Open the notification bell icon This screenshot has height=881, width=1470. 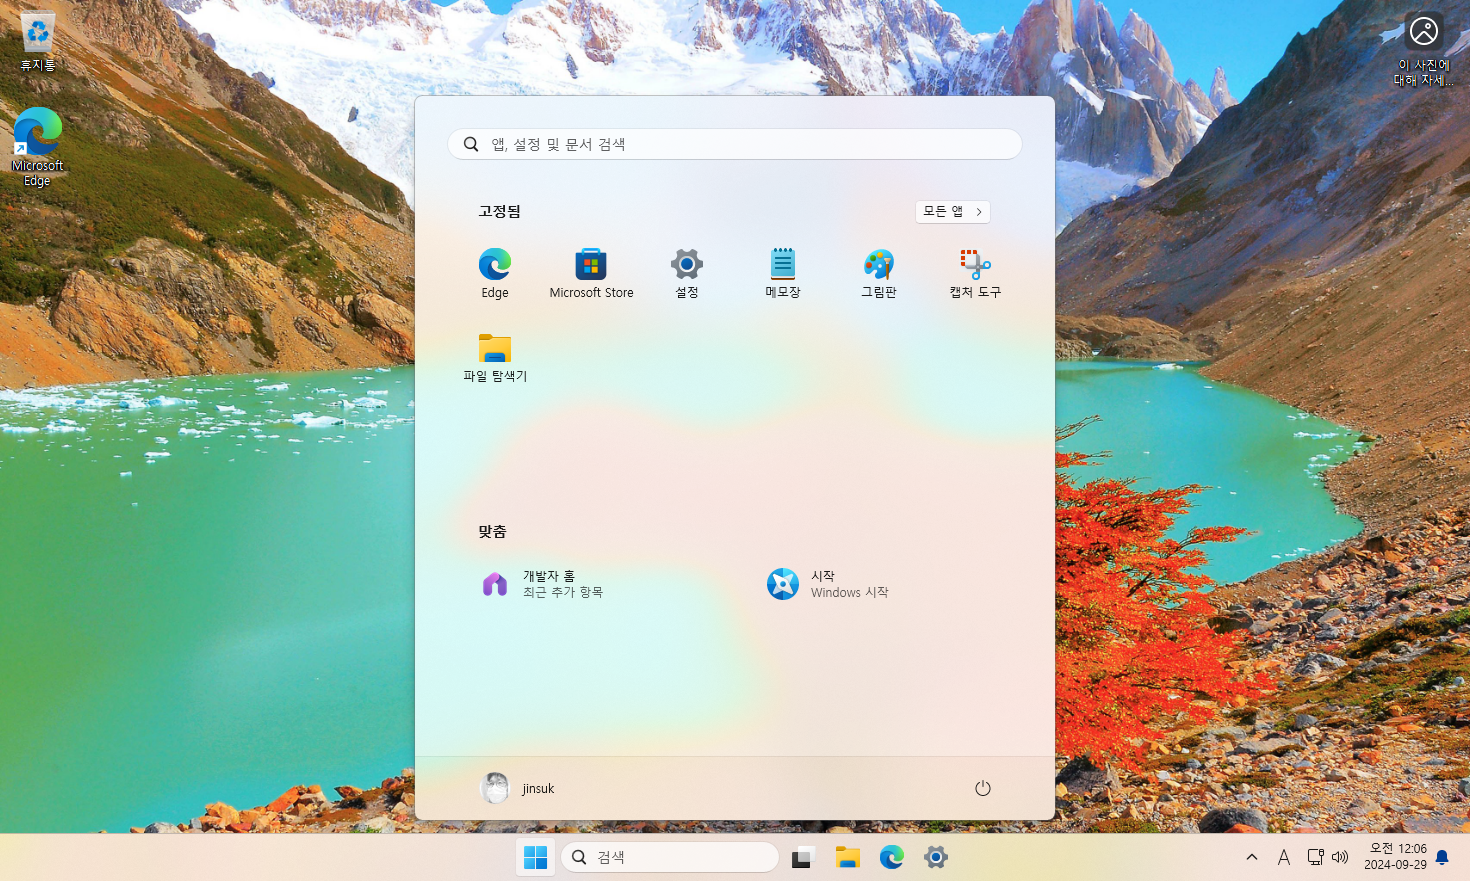(1442, 857)
